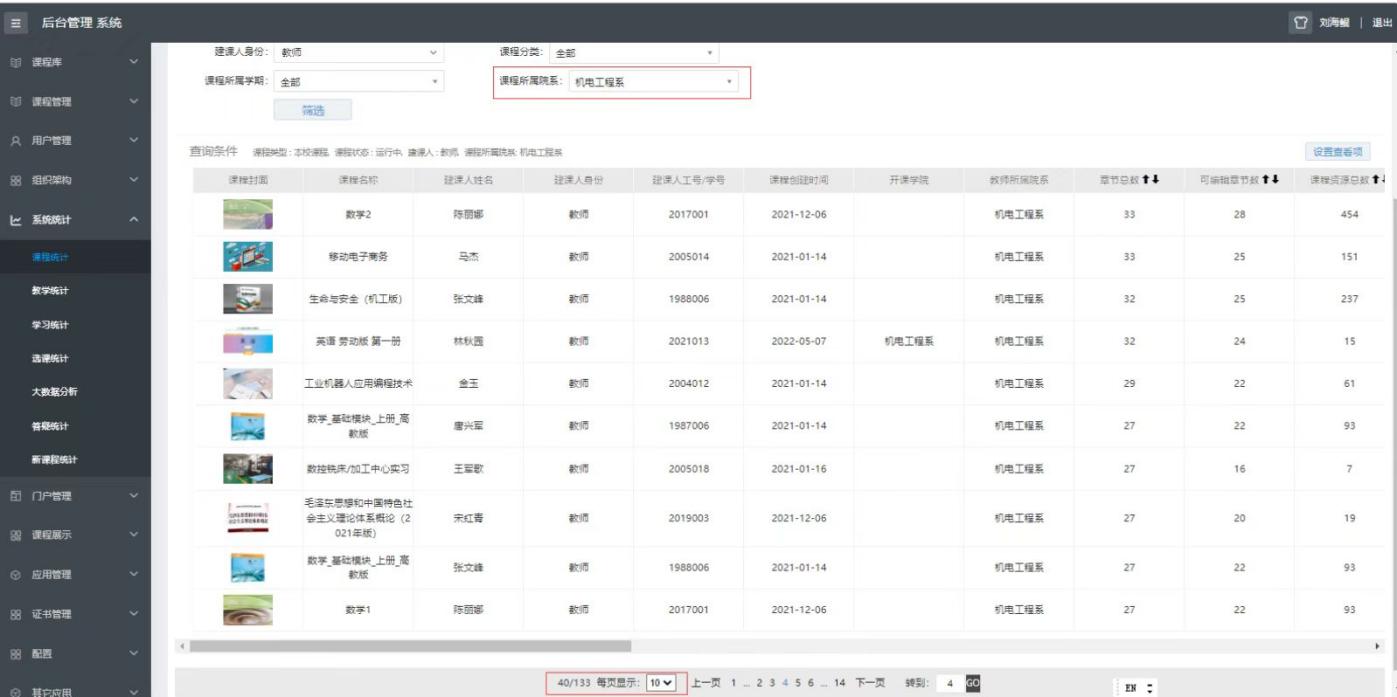The width and height of the screenshot is (1397, 697).
Task: Jump to page 14 in pagination
Action: click(x=839, y=683)
